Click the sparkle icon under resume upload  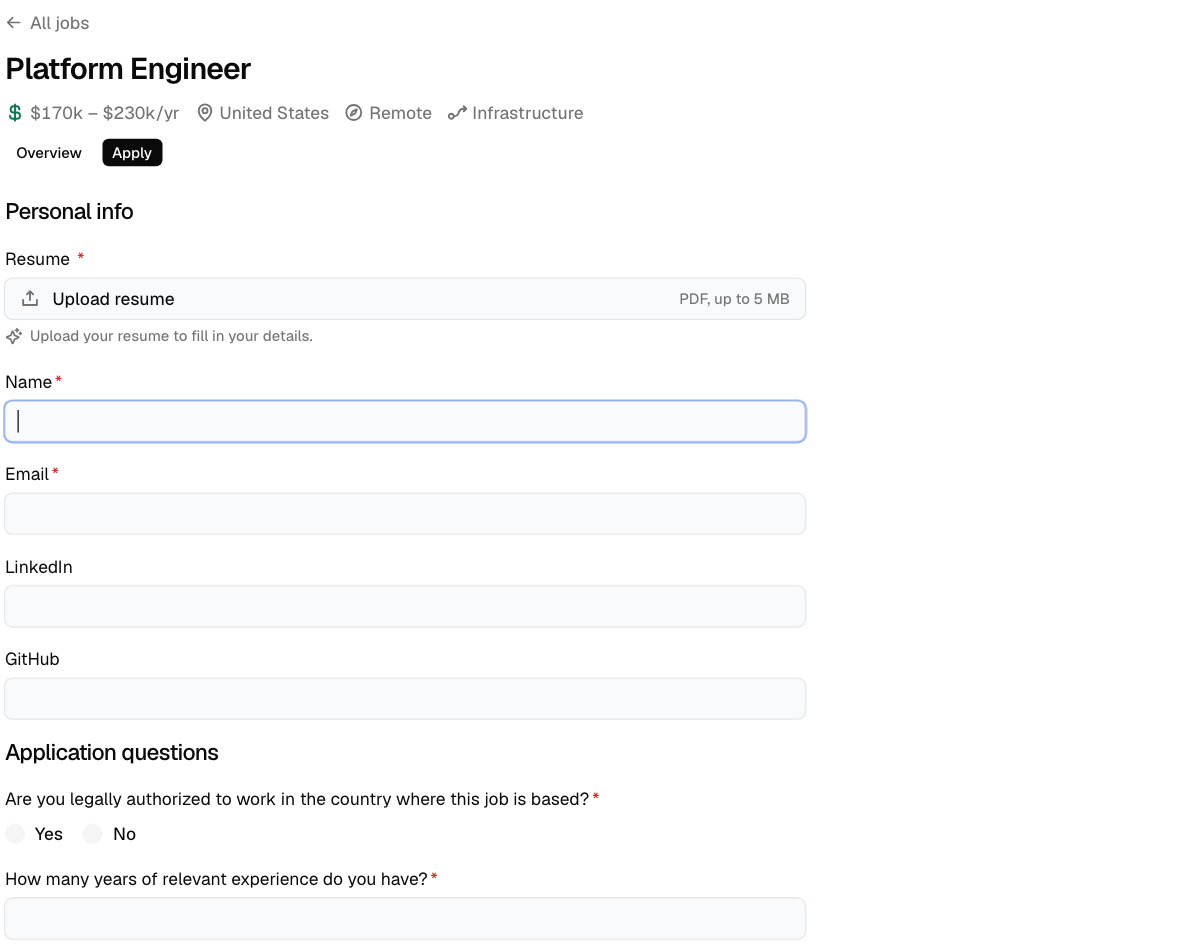pyautogui.click(x=14, y=336)
